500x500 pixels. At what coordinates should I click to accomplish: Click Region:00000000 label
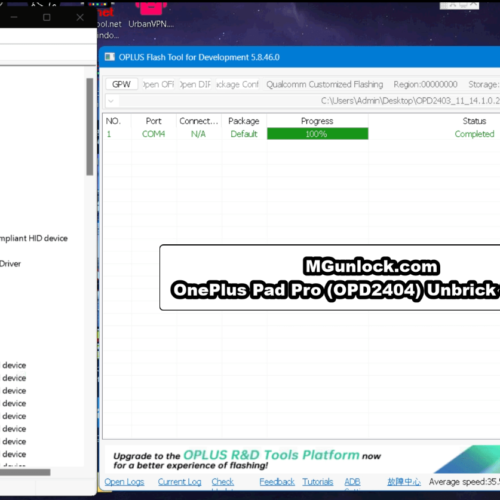pyautogui.click(x=425, y=84)
